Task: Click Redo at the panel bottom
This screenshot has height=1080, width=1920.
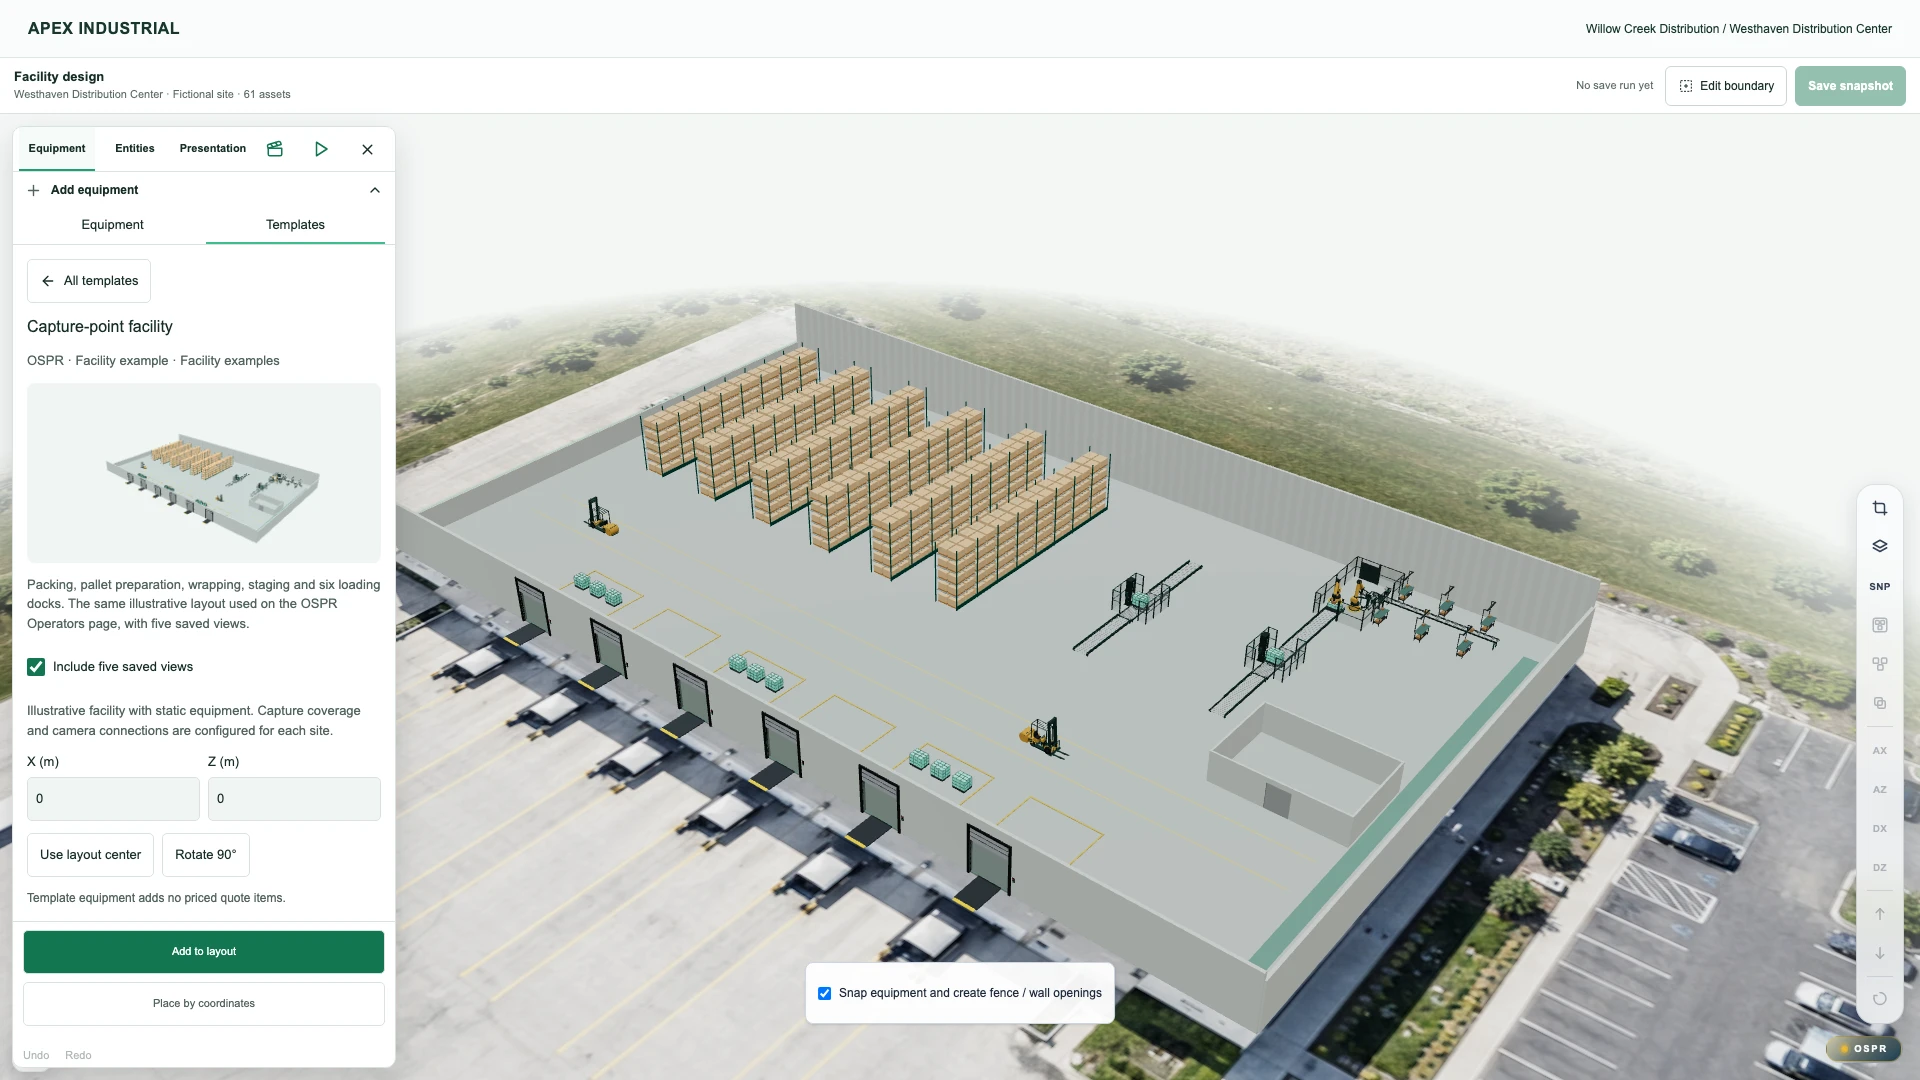Action: (x=78, y=1056)
